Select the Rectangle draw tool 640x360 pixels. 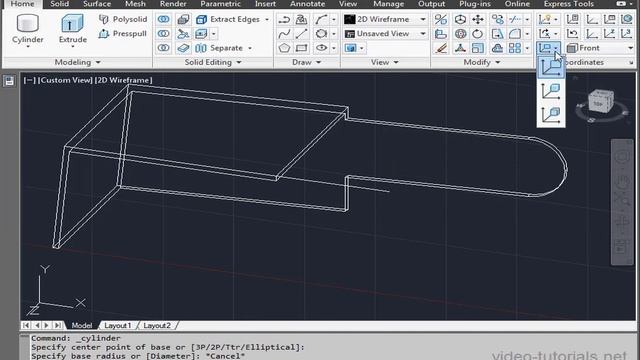[302, 48]
